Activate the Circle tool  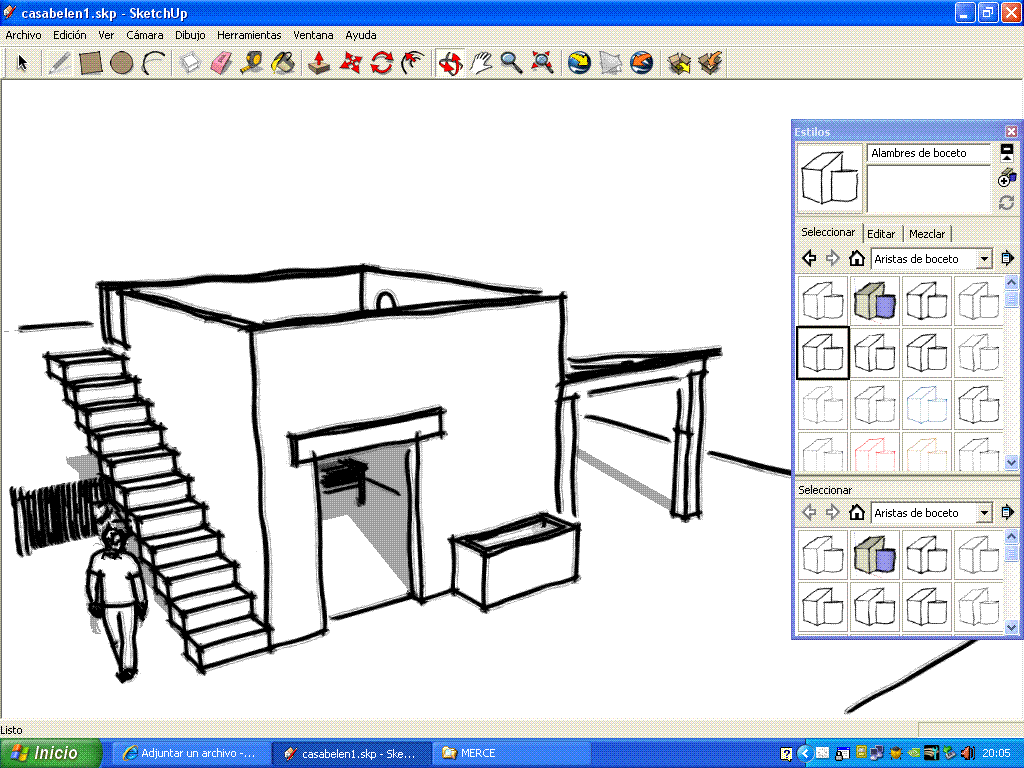pyautogui.click(x=122, y=63)
